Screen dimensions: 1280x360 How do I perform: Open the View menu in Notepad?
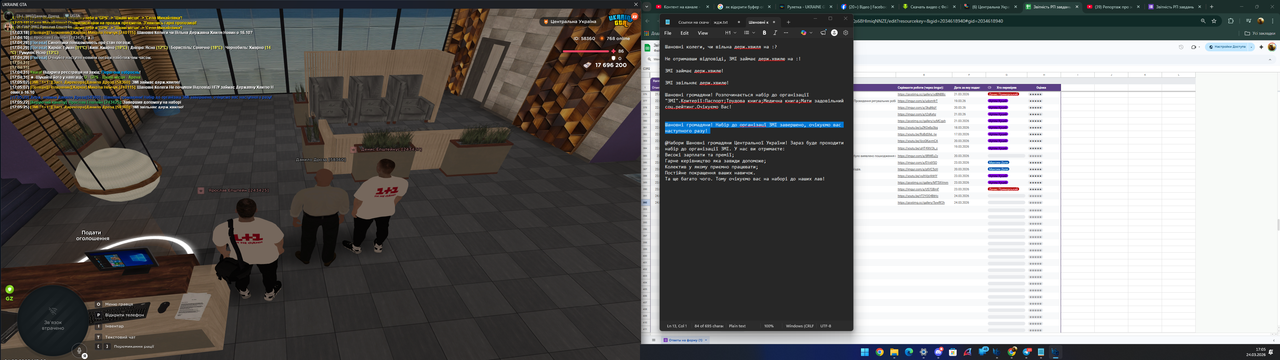(x=703, y=32)
